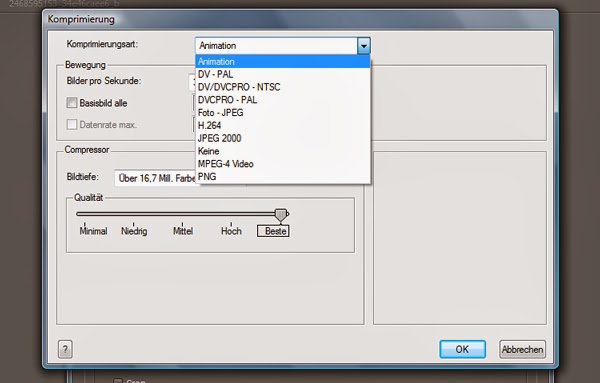Screen dimensions: 600x383
Task: Set quality to Hoch label
Action: click(231, 231)
